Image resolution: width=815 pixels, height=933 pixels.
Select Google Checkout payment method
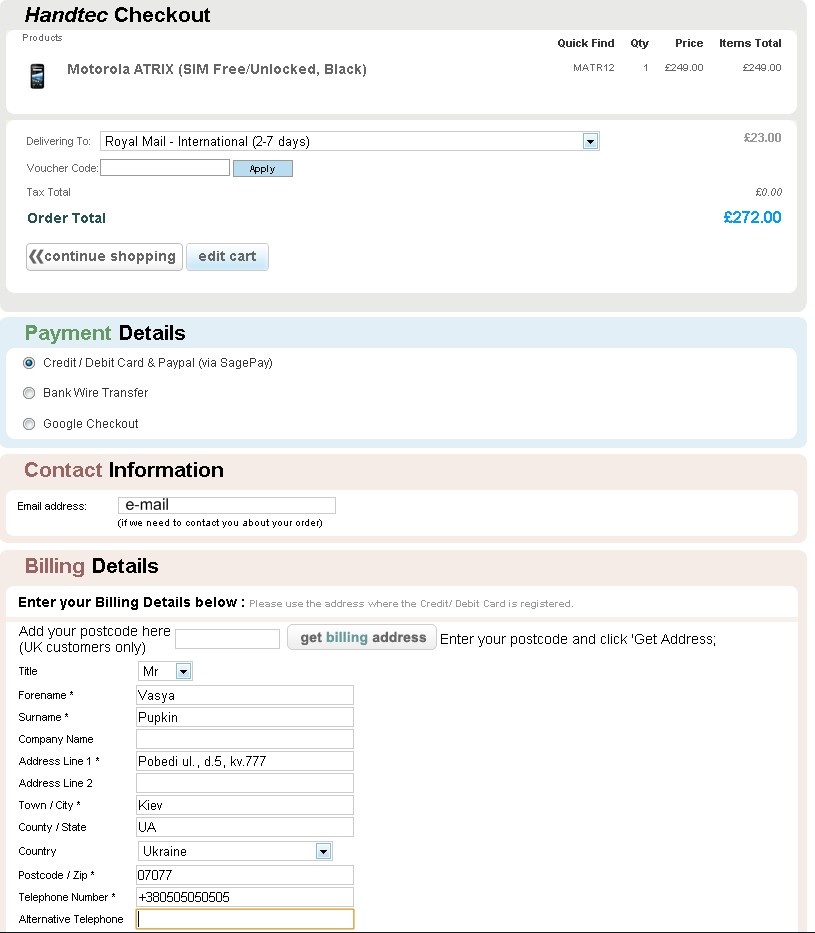pyautogui.click(x=29, y=424)
